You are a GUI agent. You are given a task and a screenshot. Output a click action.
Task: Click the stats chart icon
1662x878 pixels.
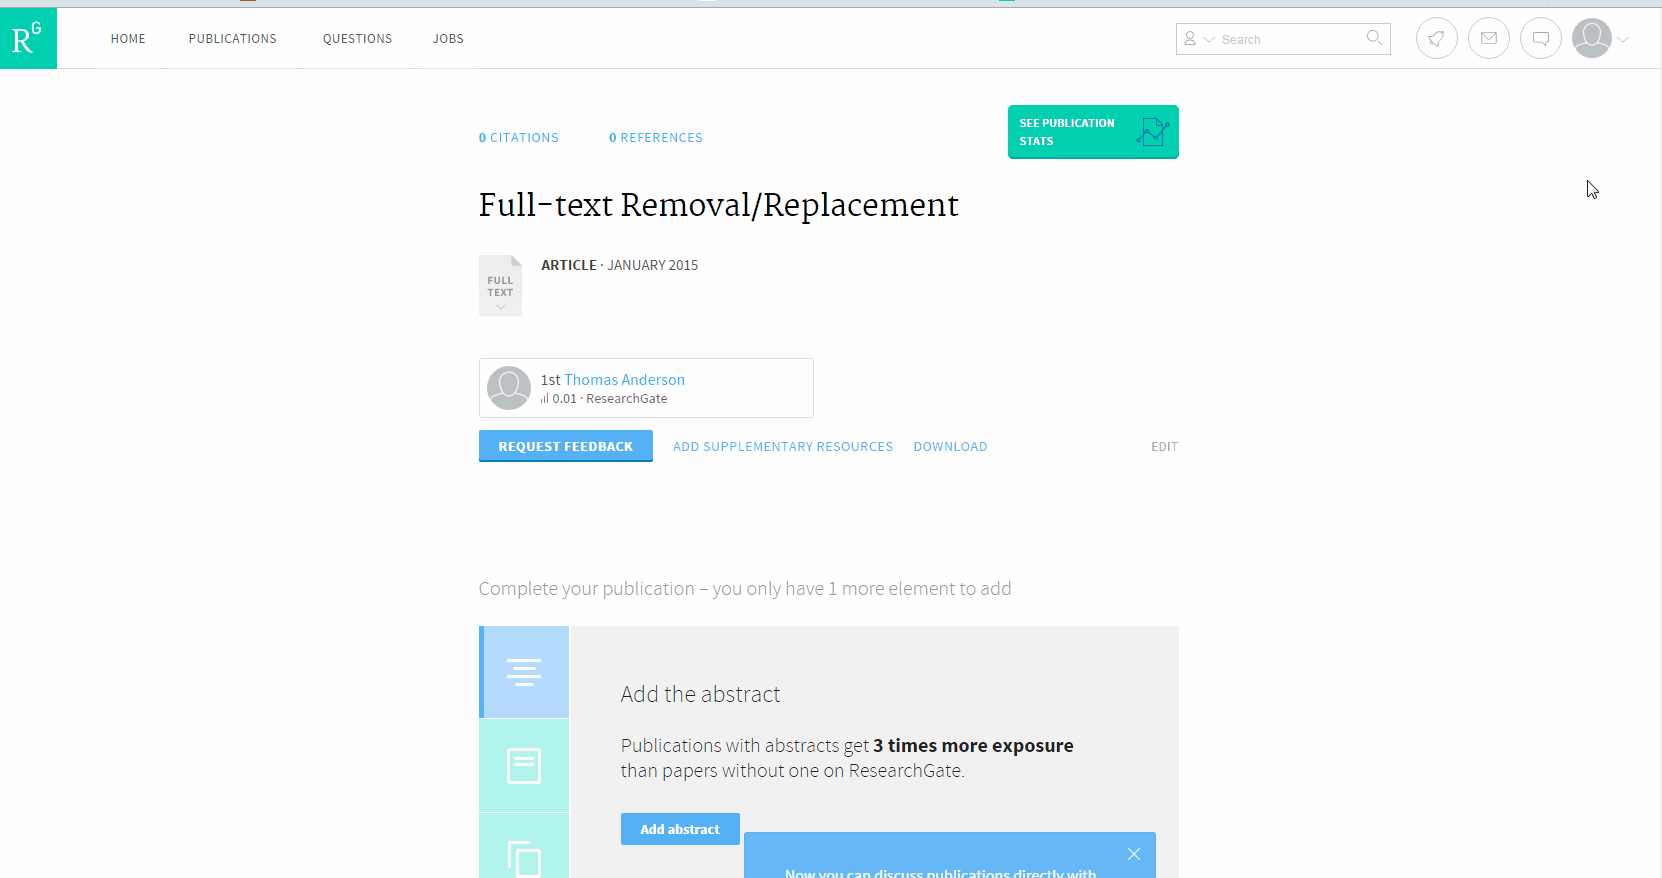(x=1152, y=132)
